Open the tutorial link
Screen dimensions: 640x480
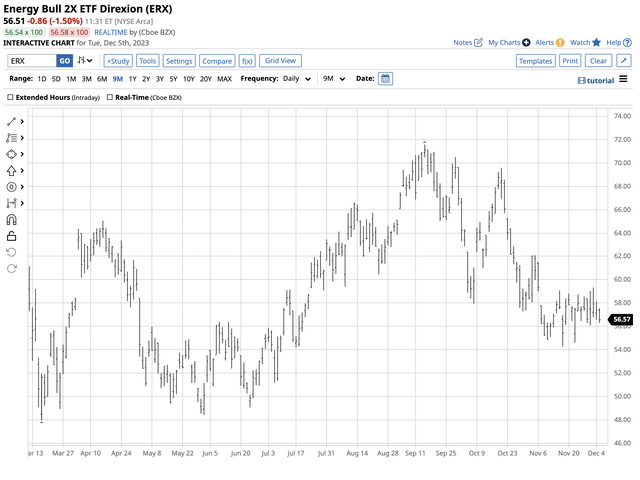tap(596, 80)
